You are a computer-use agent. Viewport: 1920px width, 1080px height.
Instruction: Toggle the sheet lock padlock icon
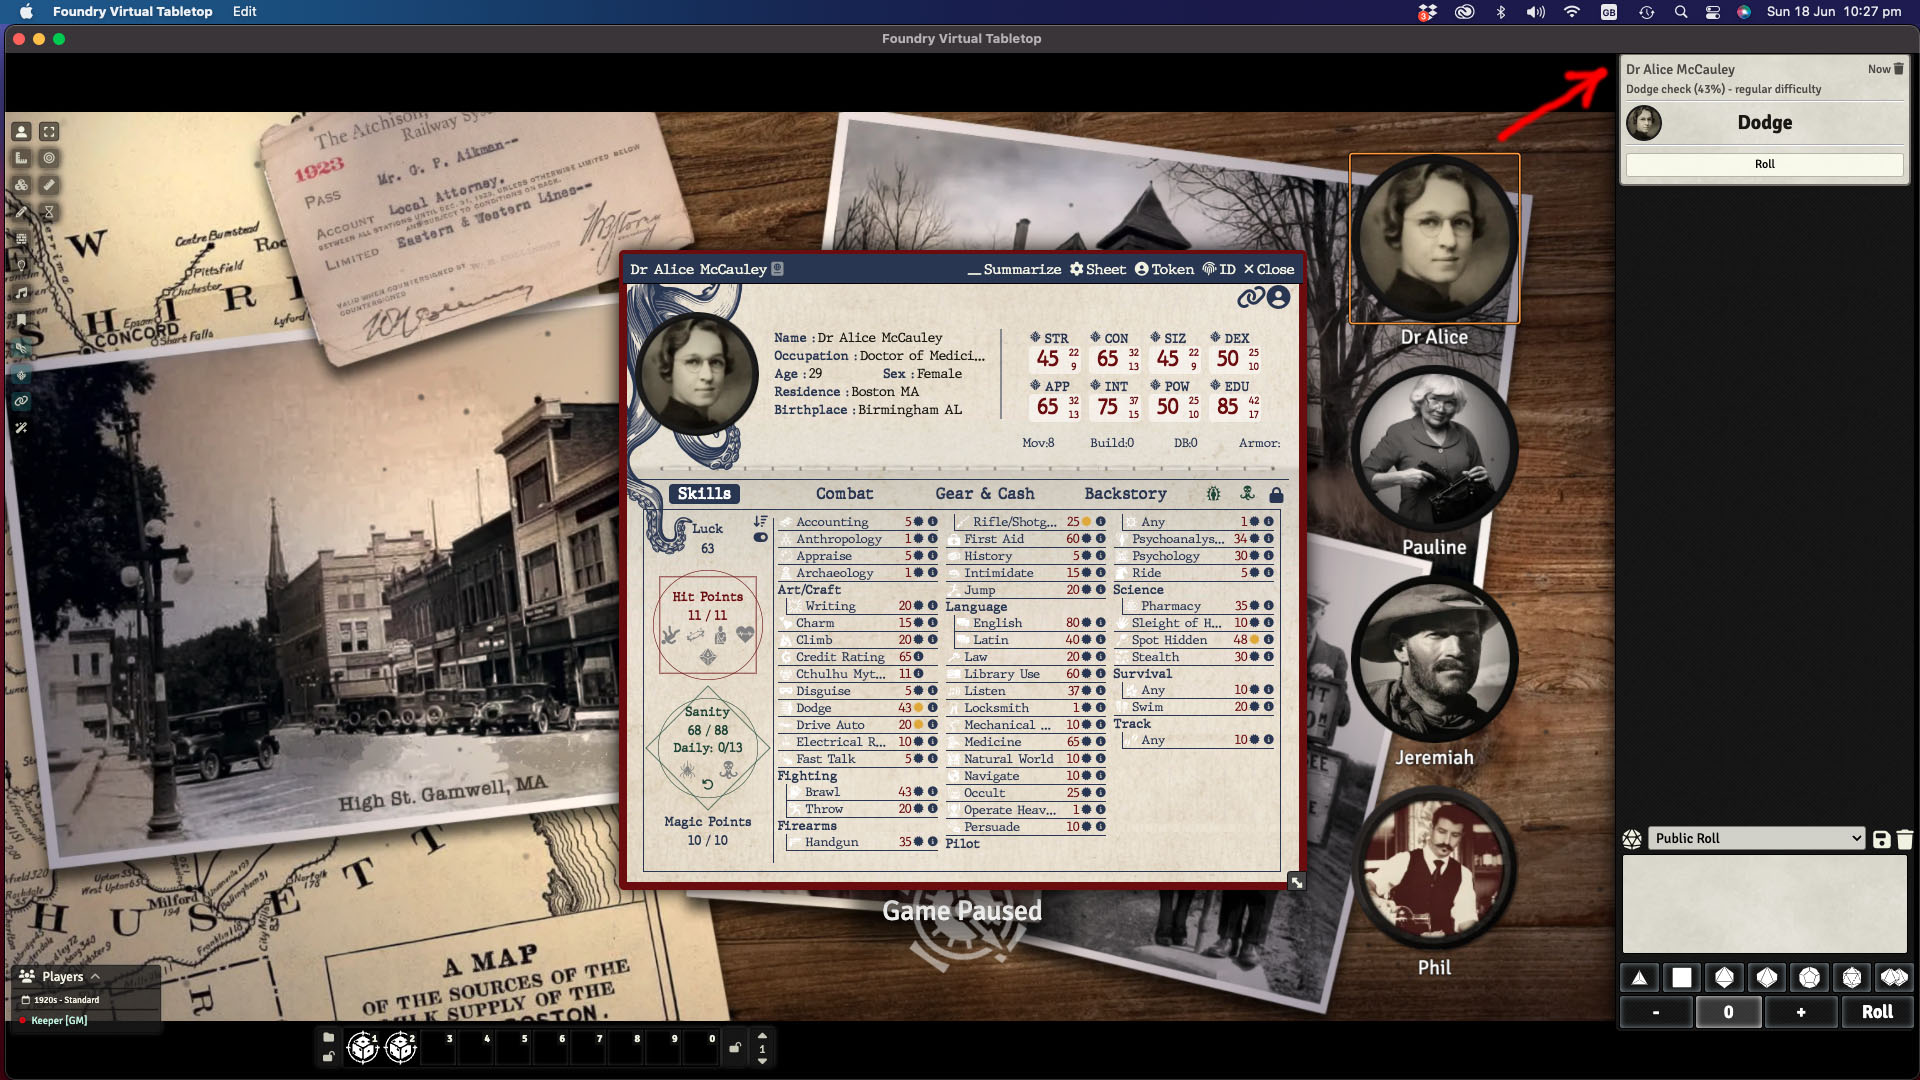point(1276,494)
